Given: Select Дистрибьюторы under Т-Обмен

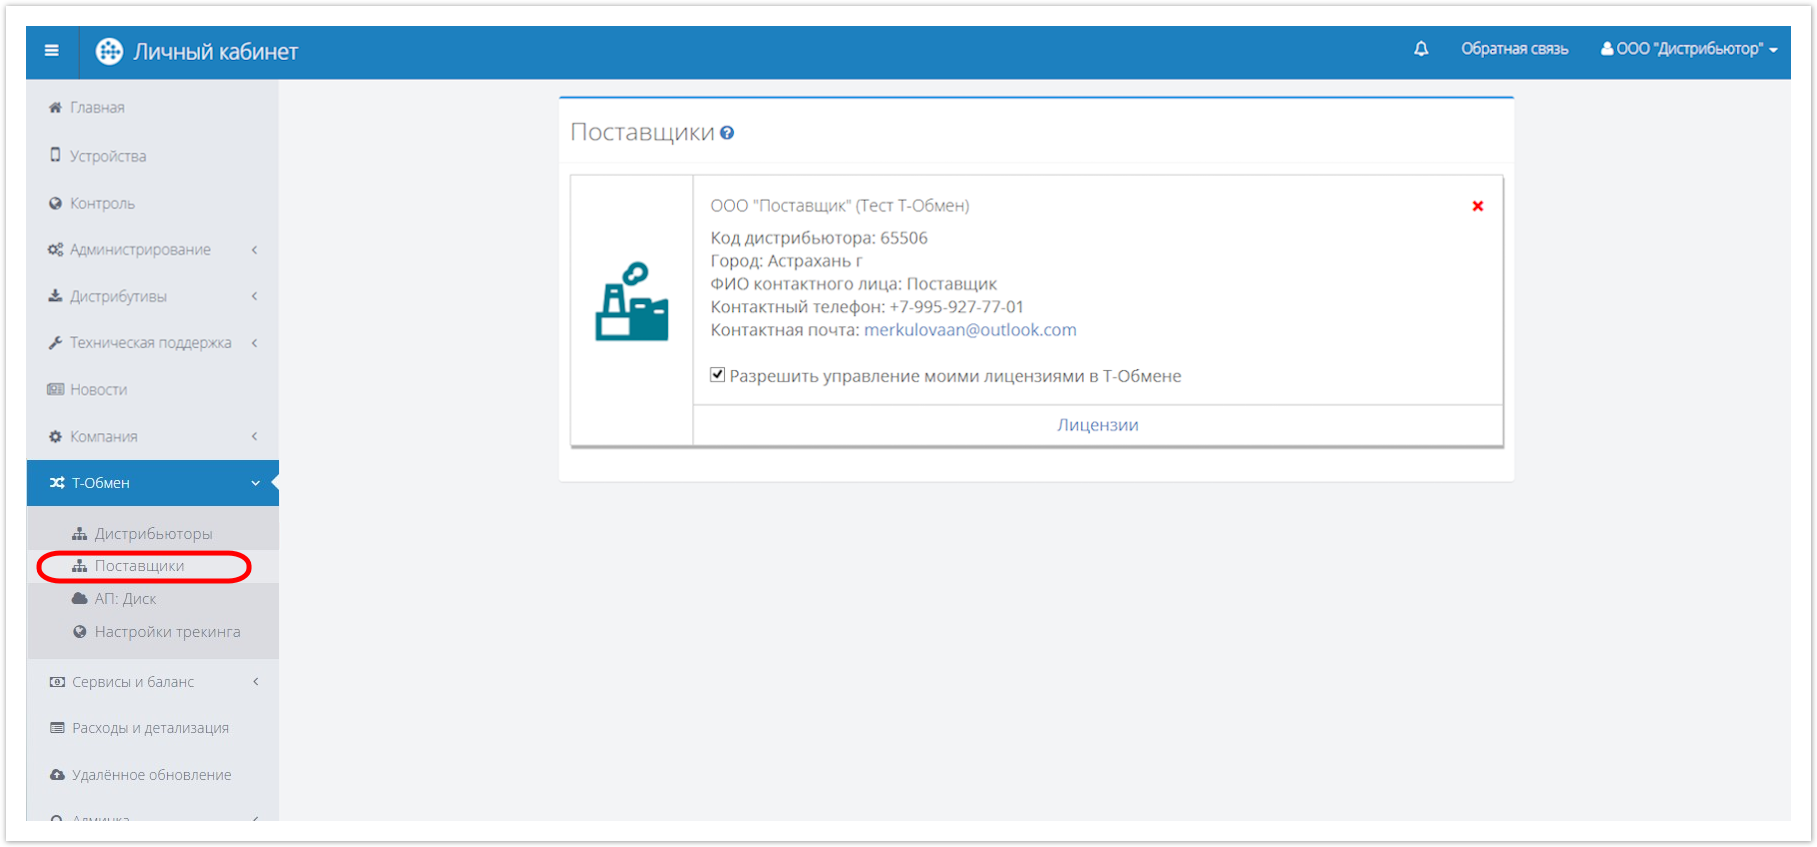Looking at the screenshot, I should click(153, 534).
